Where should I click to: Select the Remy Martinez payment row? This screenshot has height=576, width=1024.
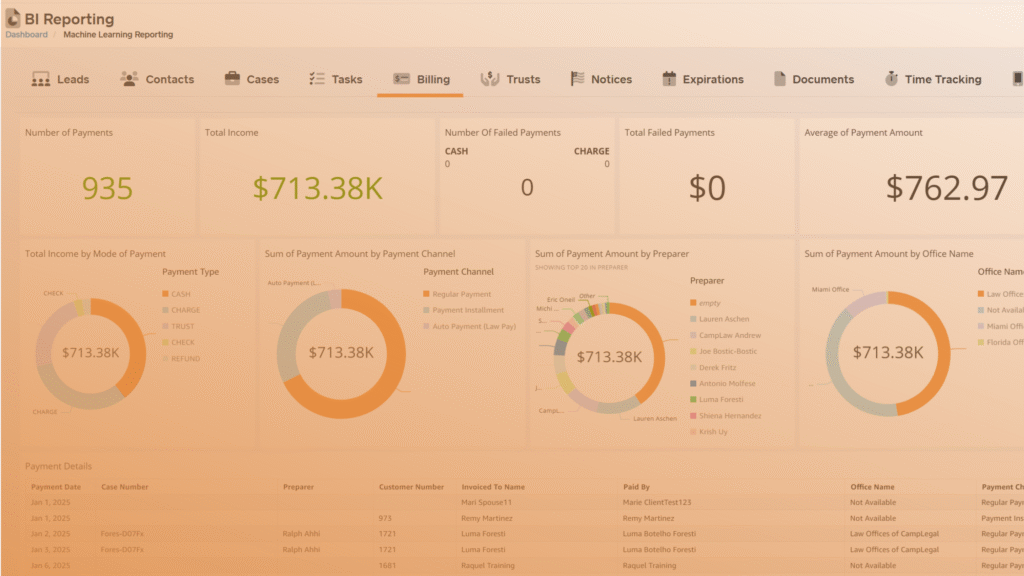coord(489,518)
